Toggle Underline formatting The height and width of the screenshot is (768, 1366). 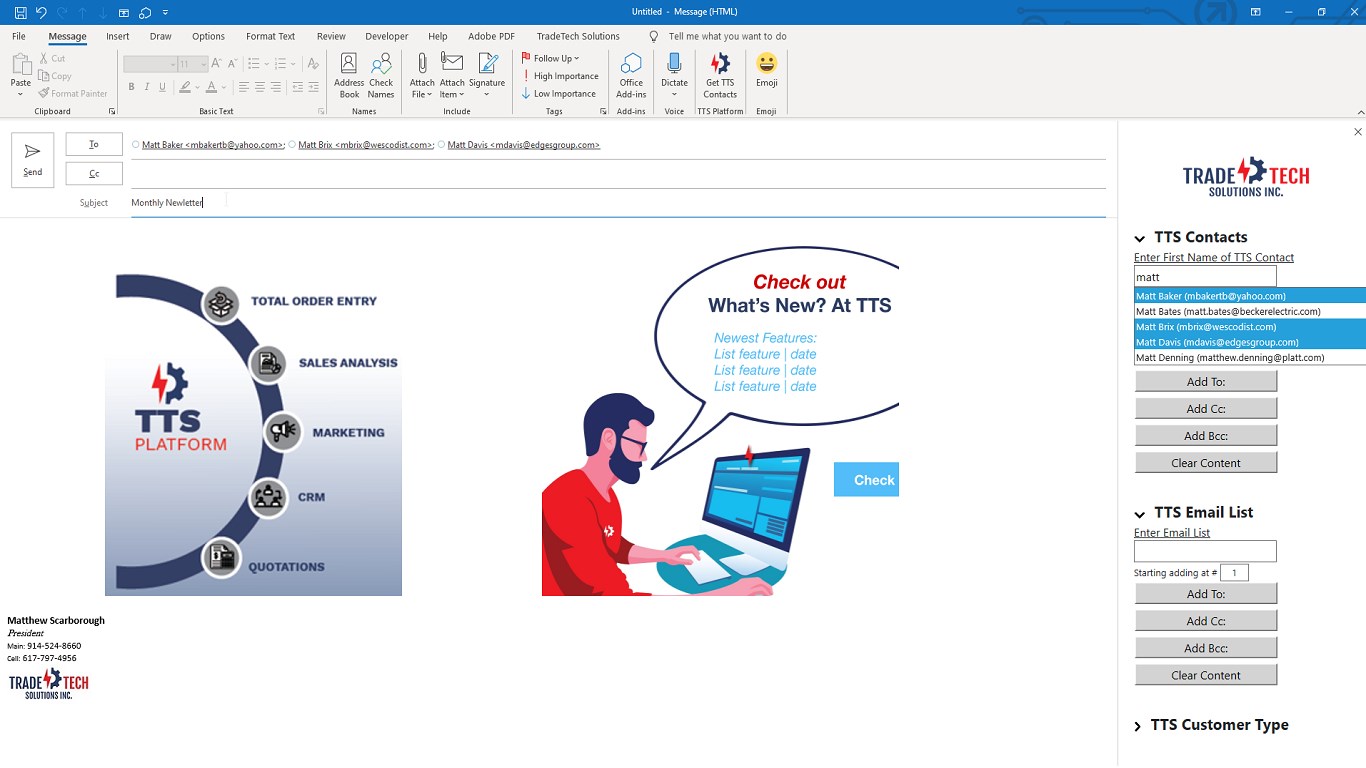[x=163, y=87]
